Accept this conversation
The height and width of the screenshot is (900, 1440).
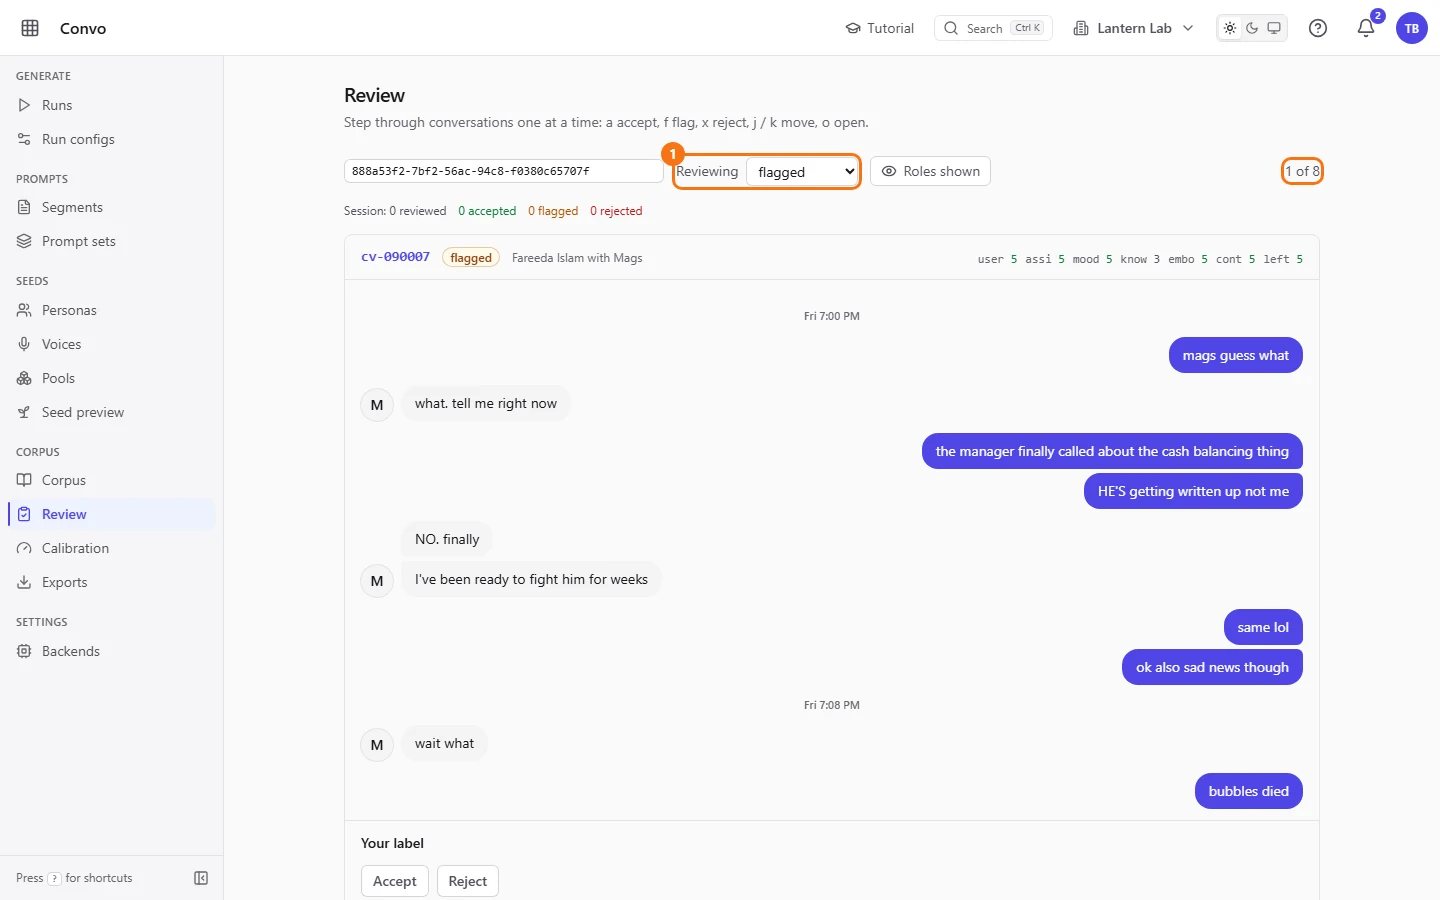click(x=395, y=881)
